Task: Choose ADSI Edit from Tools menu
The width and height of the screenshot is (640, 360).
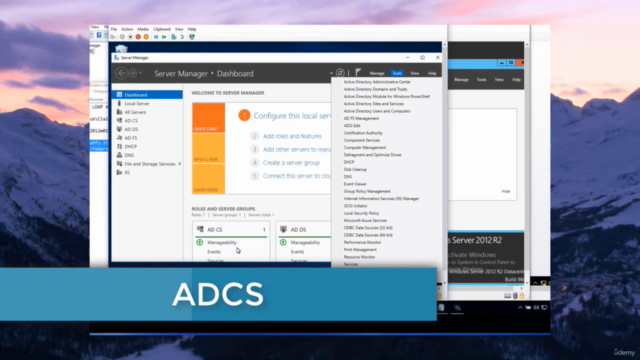Action: click(352, 126)
